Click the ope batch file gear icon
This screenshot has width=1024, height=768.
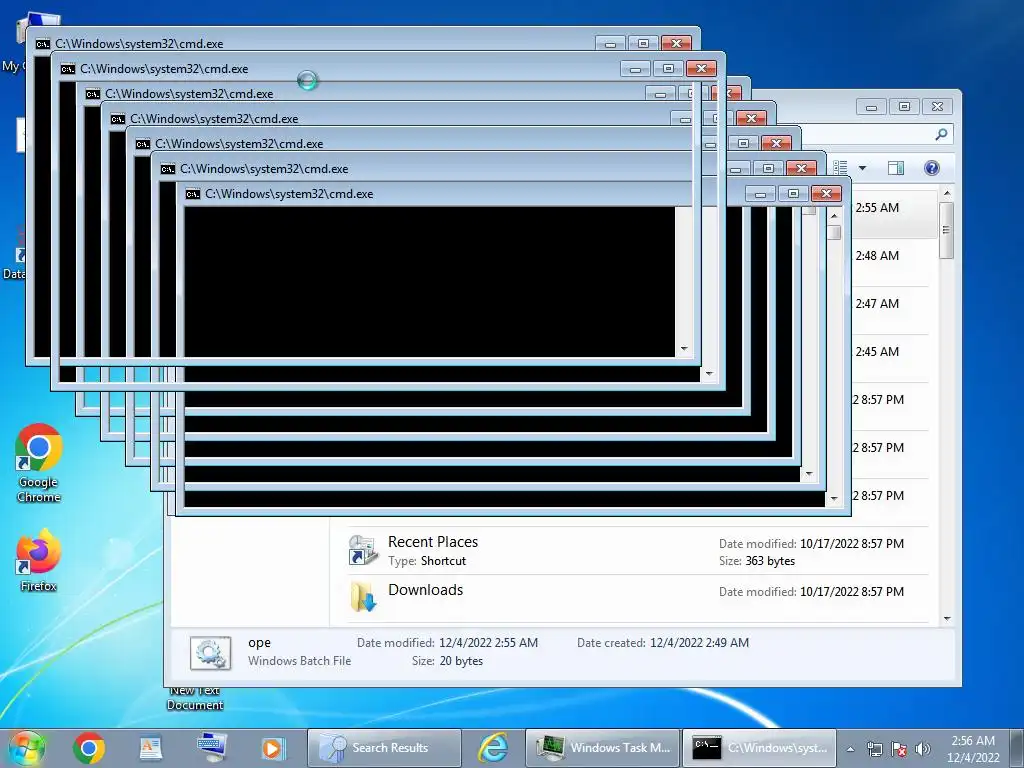click(210, 652)
